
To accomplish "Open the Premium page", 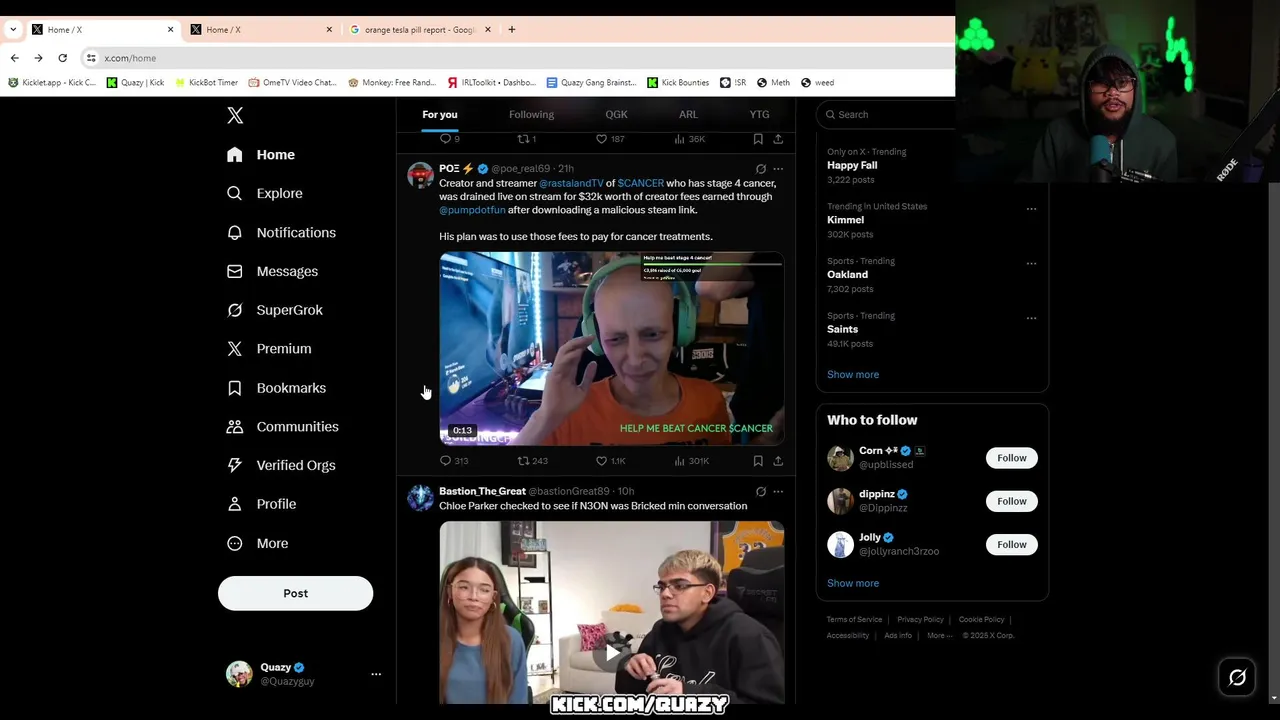I will coord(269,349).
